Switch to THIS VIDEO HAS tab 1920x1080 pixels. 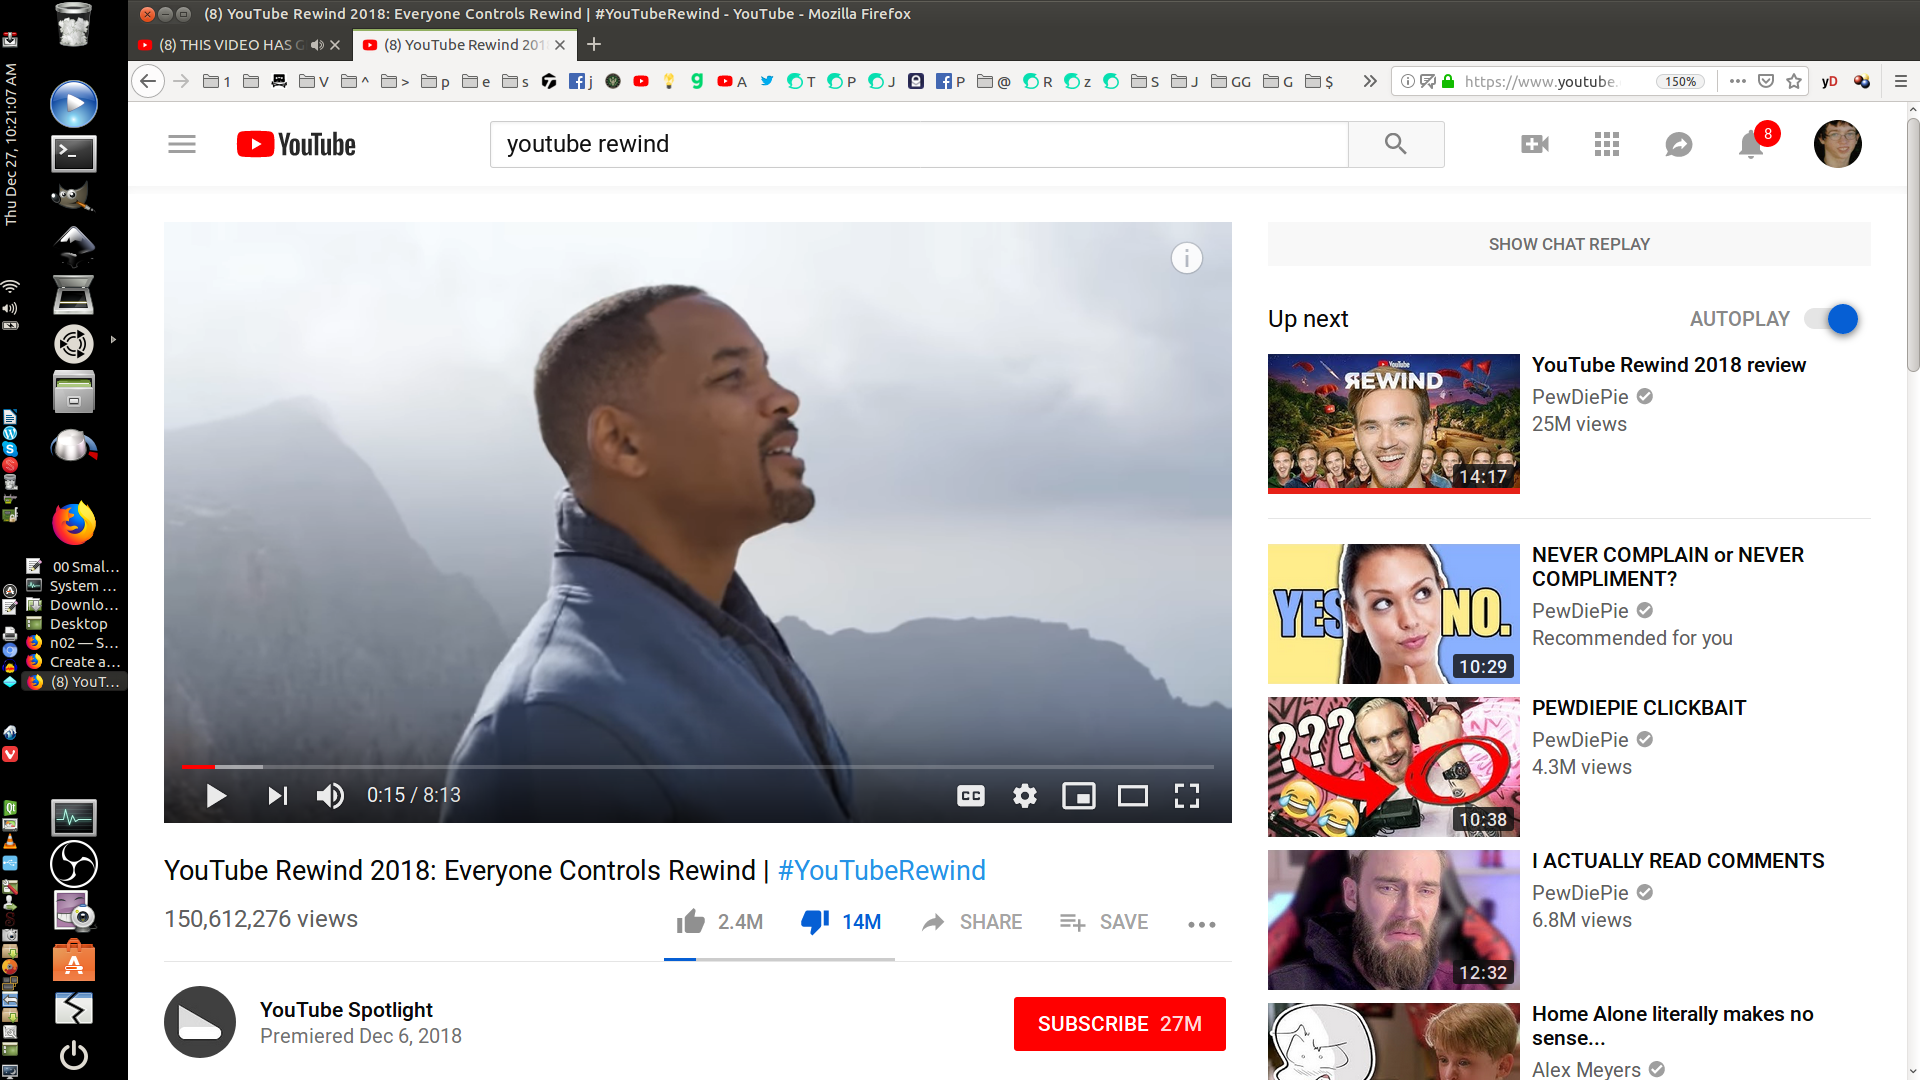(230, 45)
